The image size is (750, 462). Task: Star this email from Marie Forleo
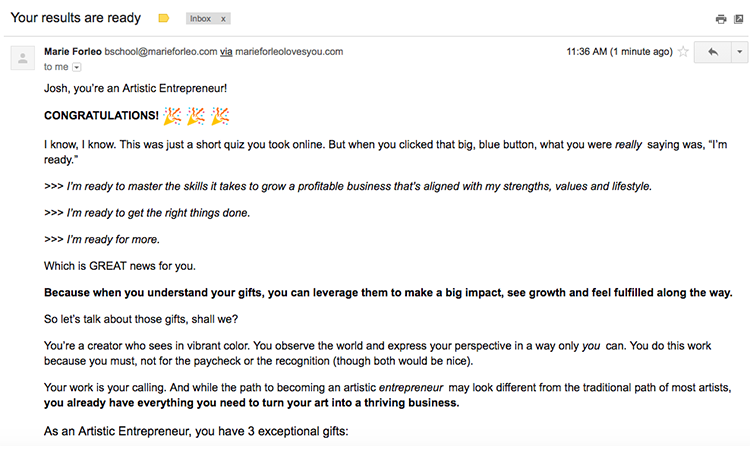[x=684, y=52]
